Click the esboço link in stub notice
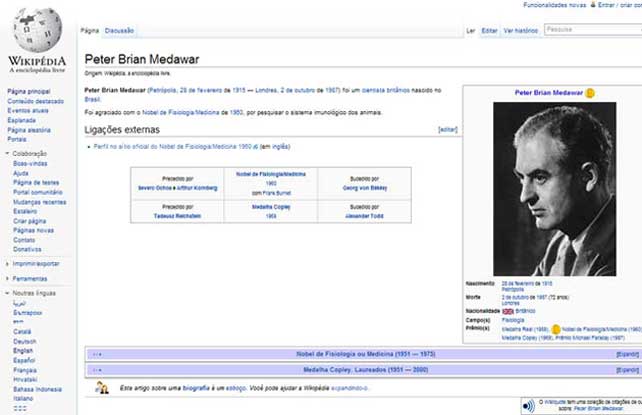 tap(236, 388)
